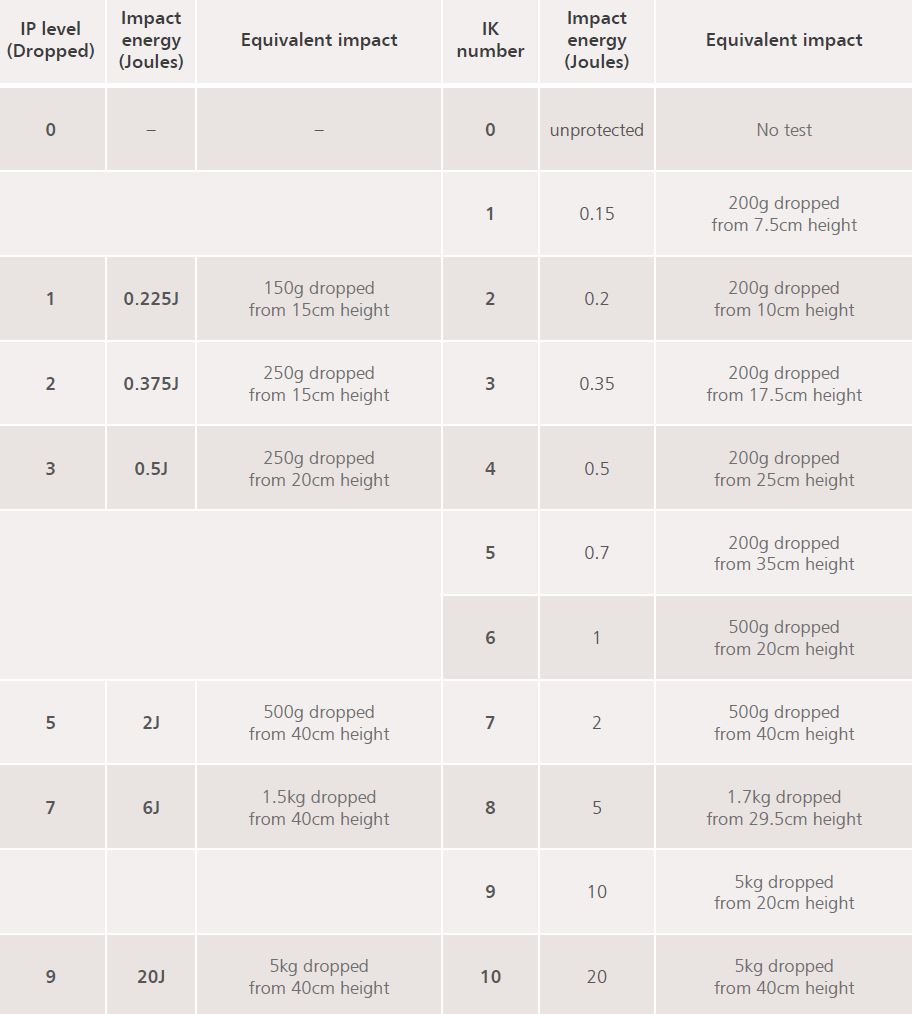Click the '0.375J' cell
This screenshot has width=912, height=1014.
(x=151, y=384)
